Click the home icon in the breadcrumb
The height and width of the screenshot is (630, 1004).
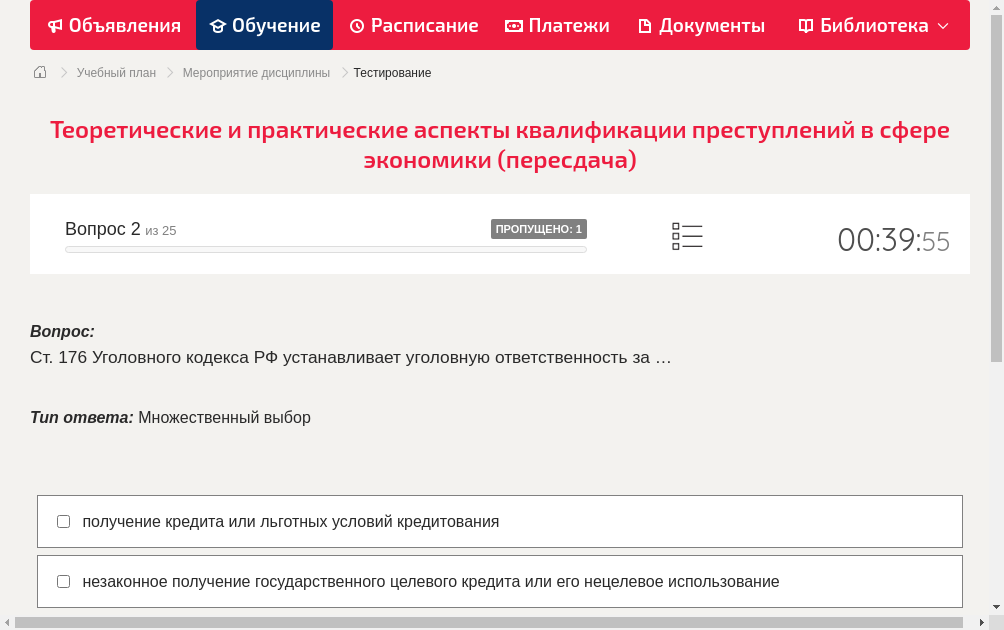coord(39,72)
